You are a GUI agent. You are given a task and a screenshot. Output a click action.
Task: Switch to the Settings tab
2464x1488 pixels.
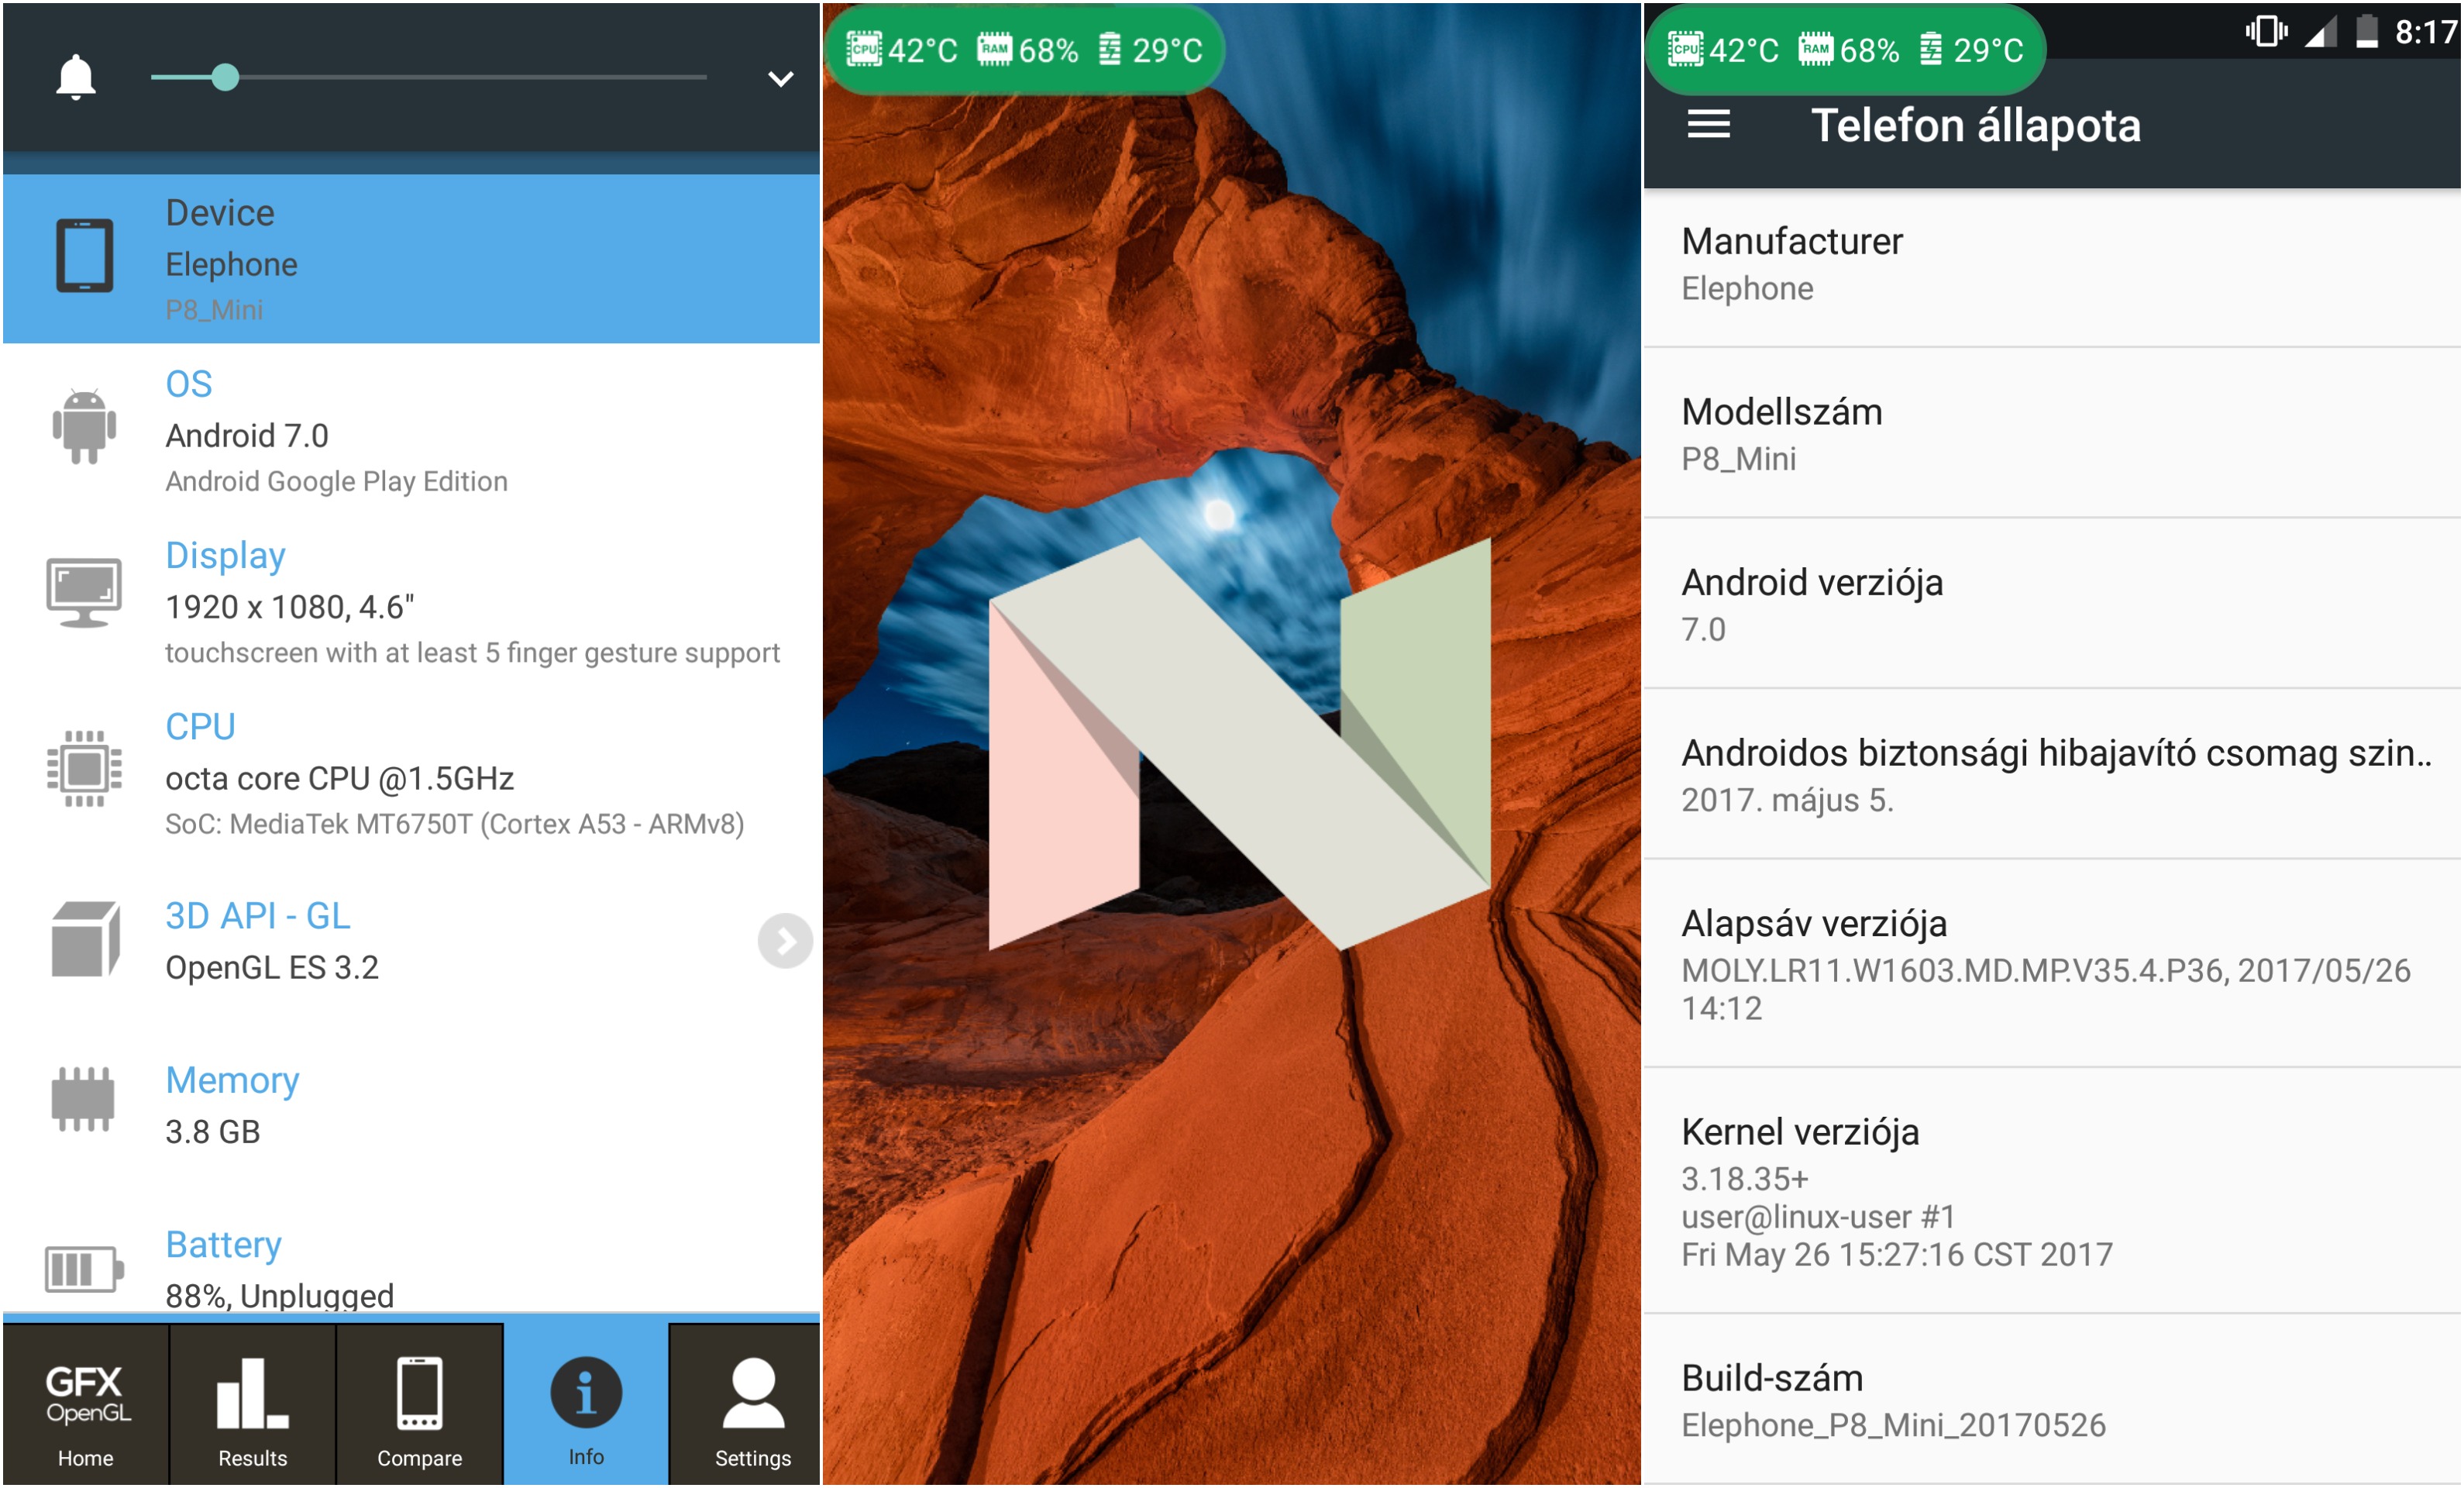(745, 1405)
